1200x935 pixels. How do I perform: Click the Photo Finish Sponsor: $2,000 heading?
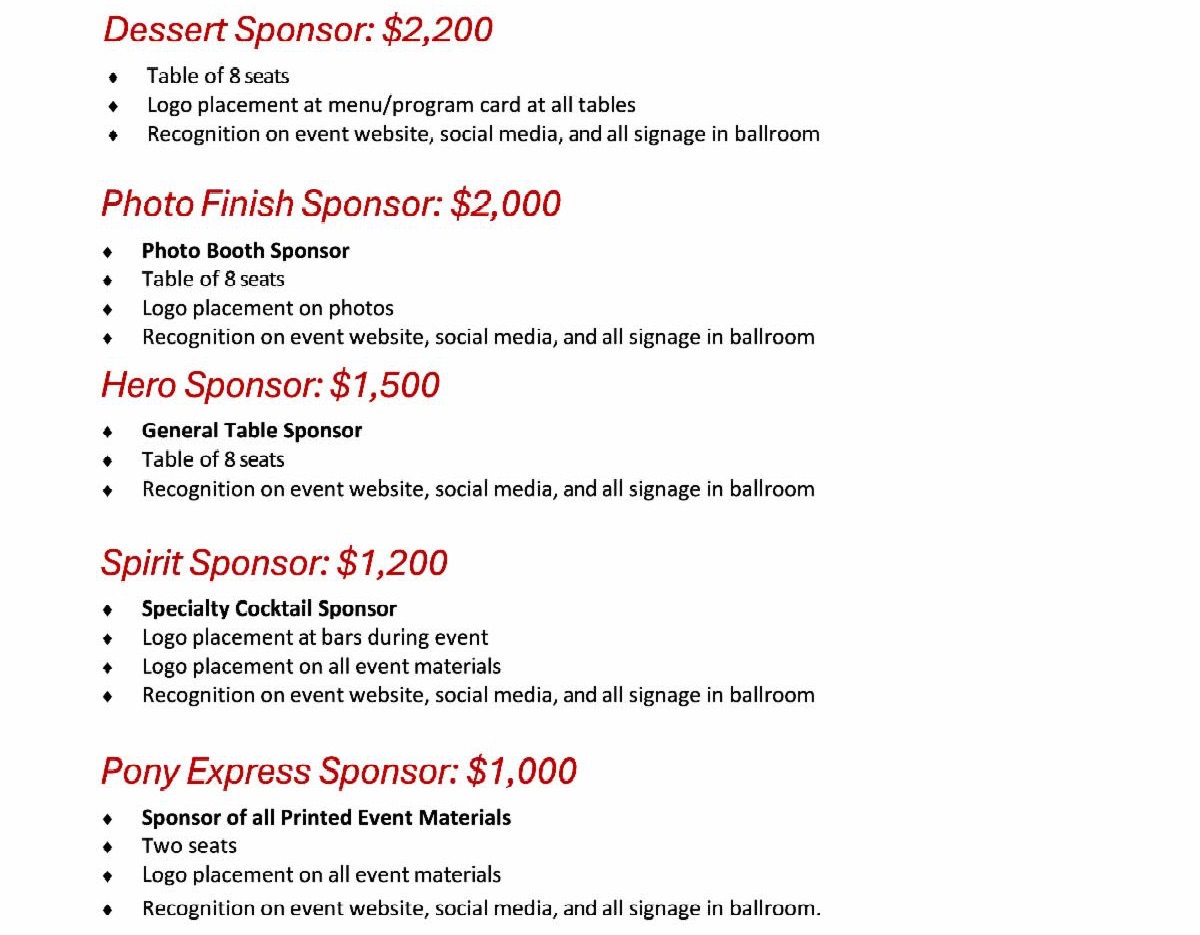tap(330, 204)
